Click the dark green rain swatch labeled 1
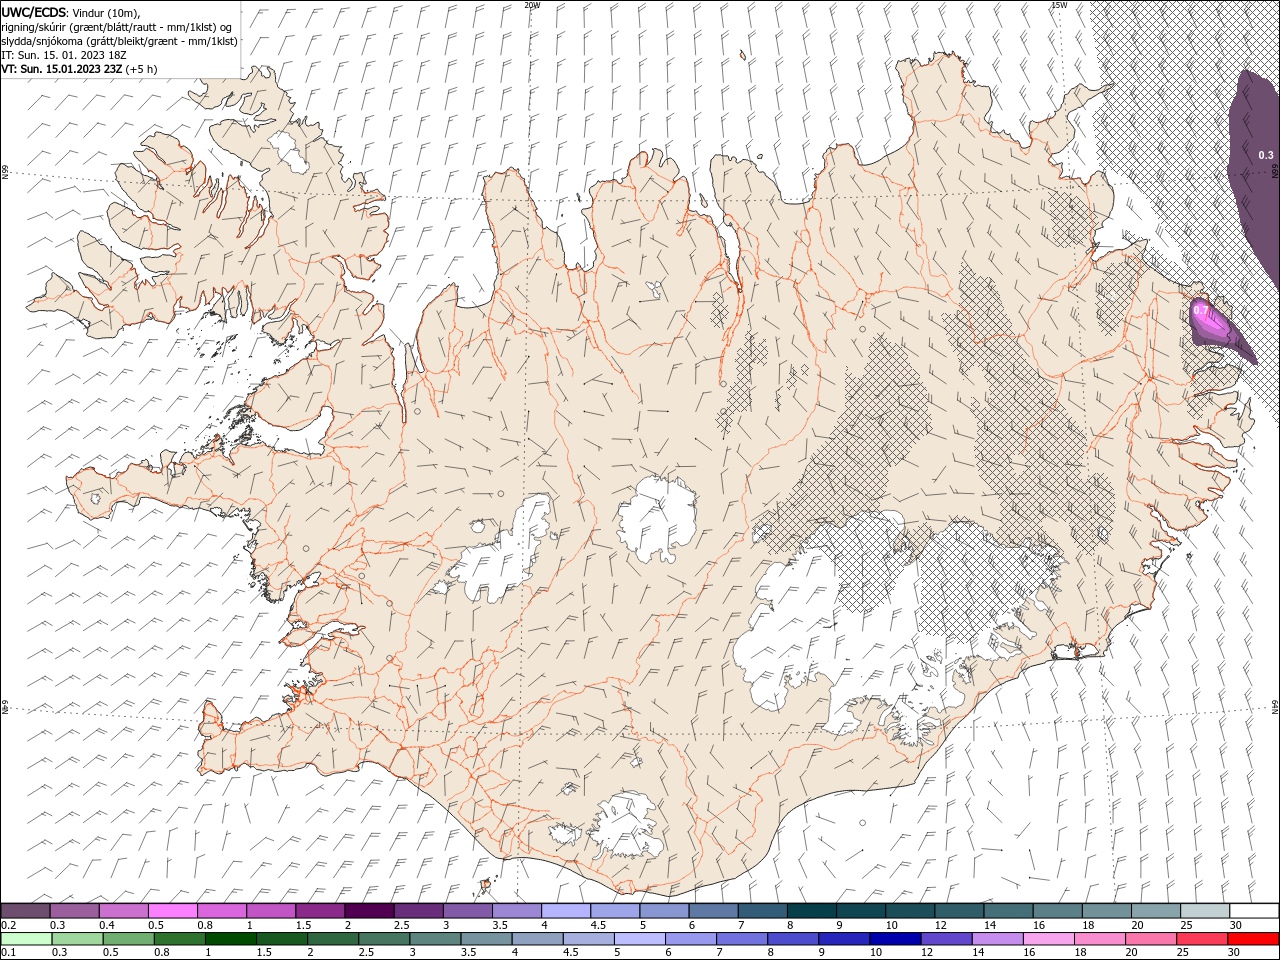 pyautogui.click(x=231, y=939)
